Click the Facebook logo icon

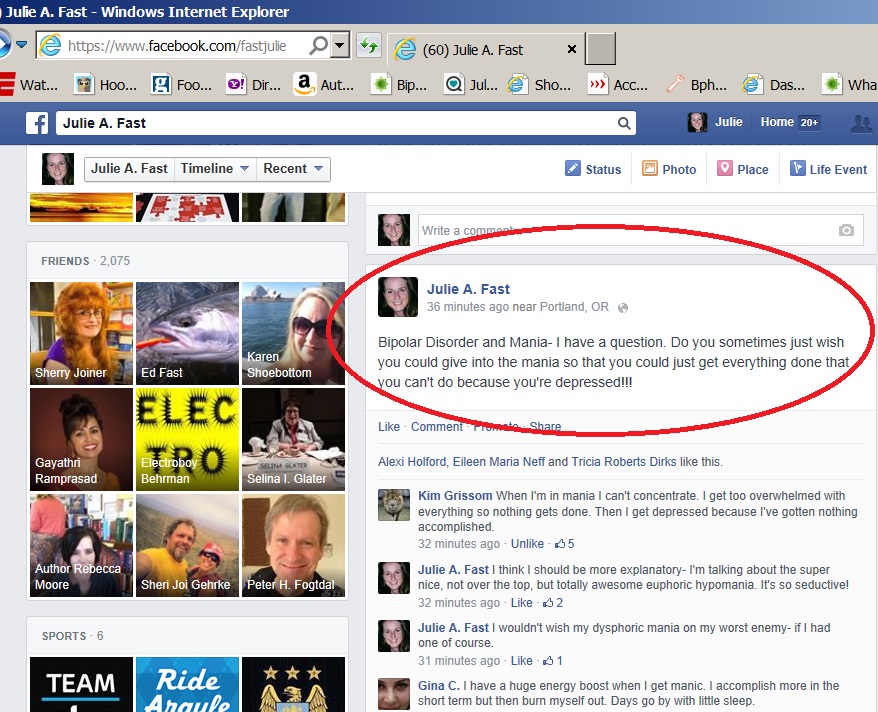(37, 123)
